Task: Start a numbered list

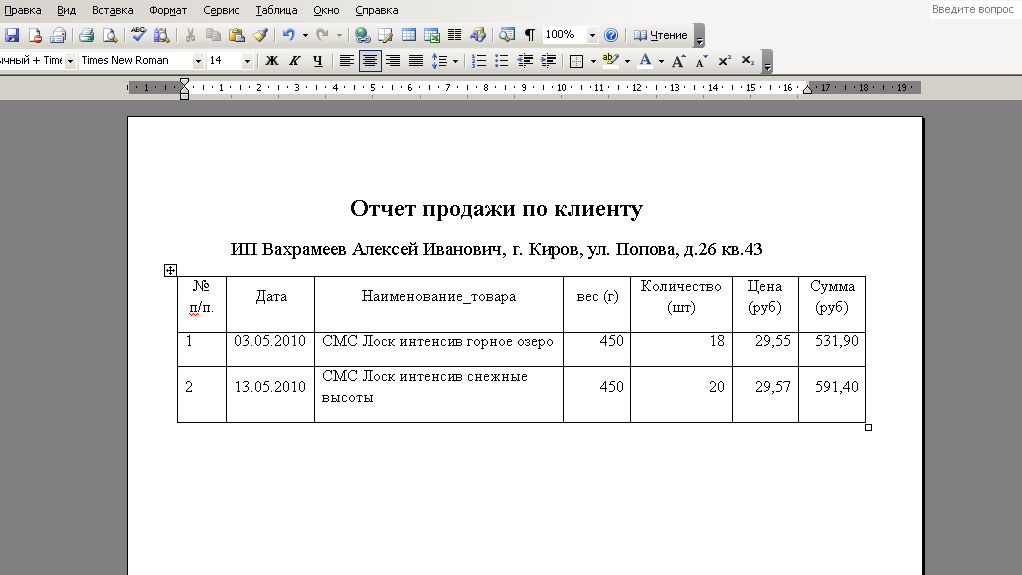Action: pyautogui.click(x=478, y=61)
